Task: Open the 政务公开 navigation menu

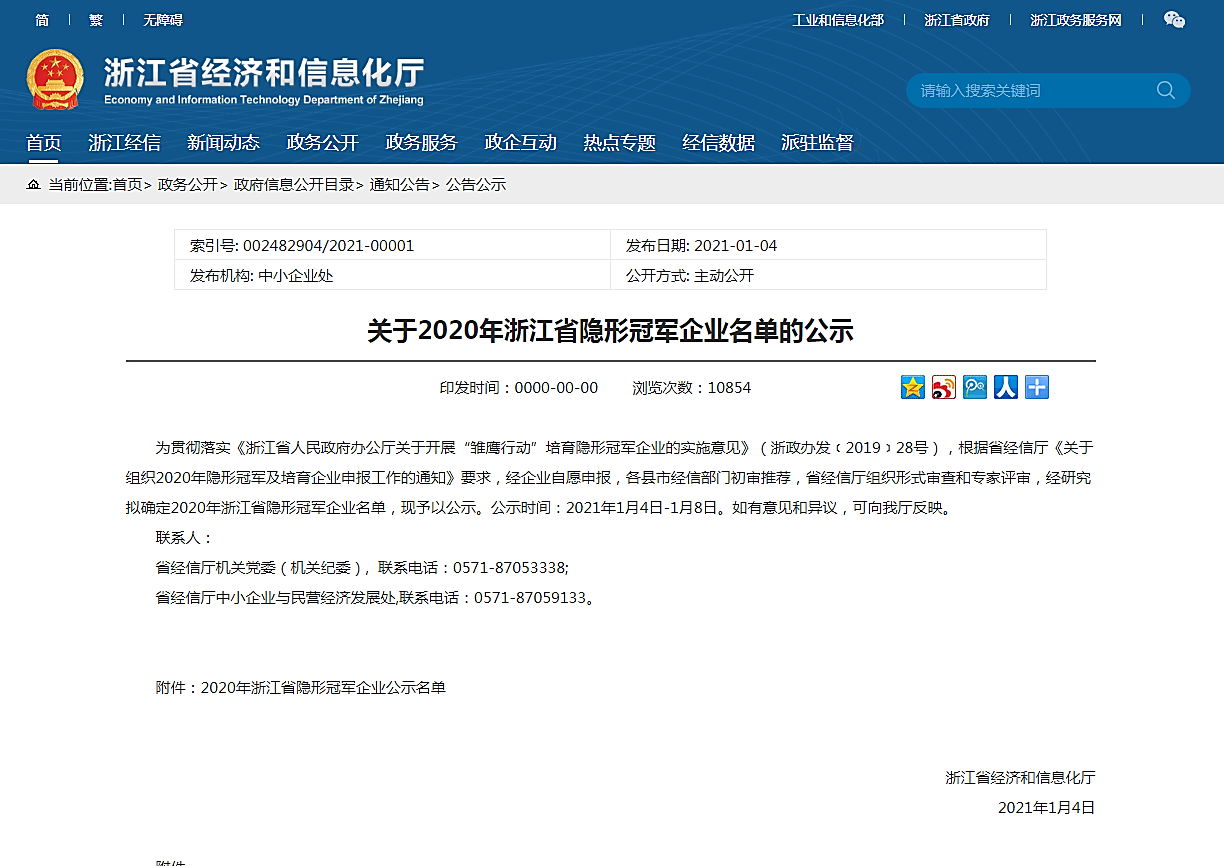Action: (322, 143)
